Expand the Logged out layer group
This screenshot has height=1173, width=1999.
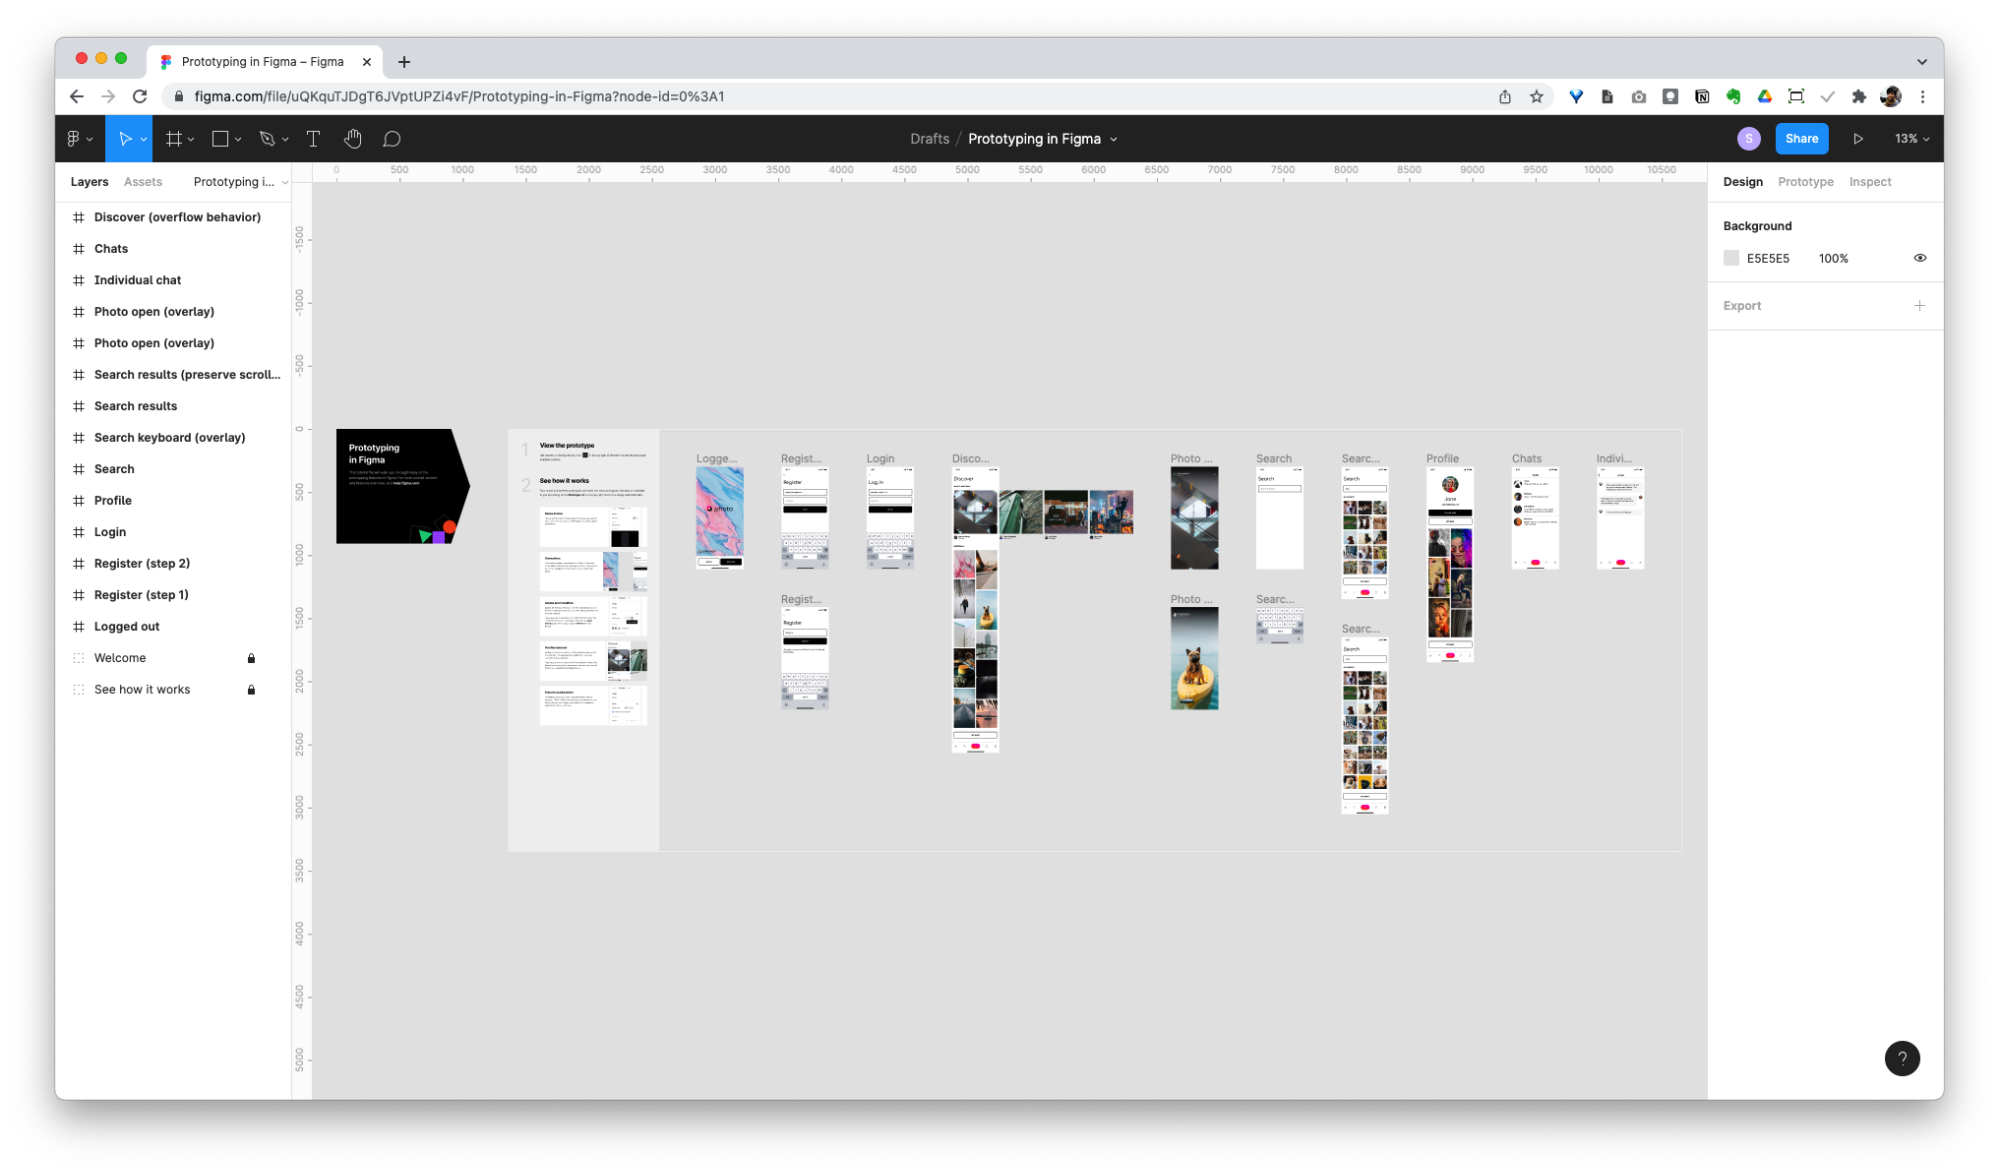(66, 626)
